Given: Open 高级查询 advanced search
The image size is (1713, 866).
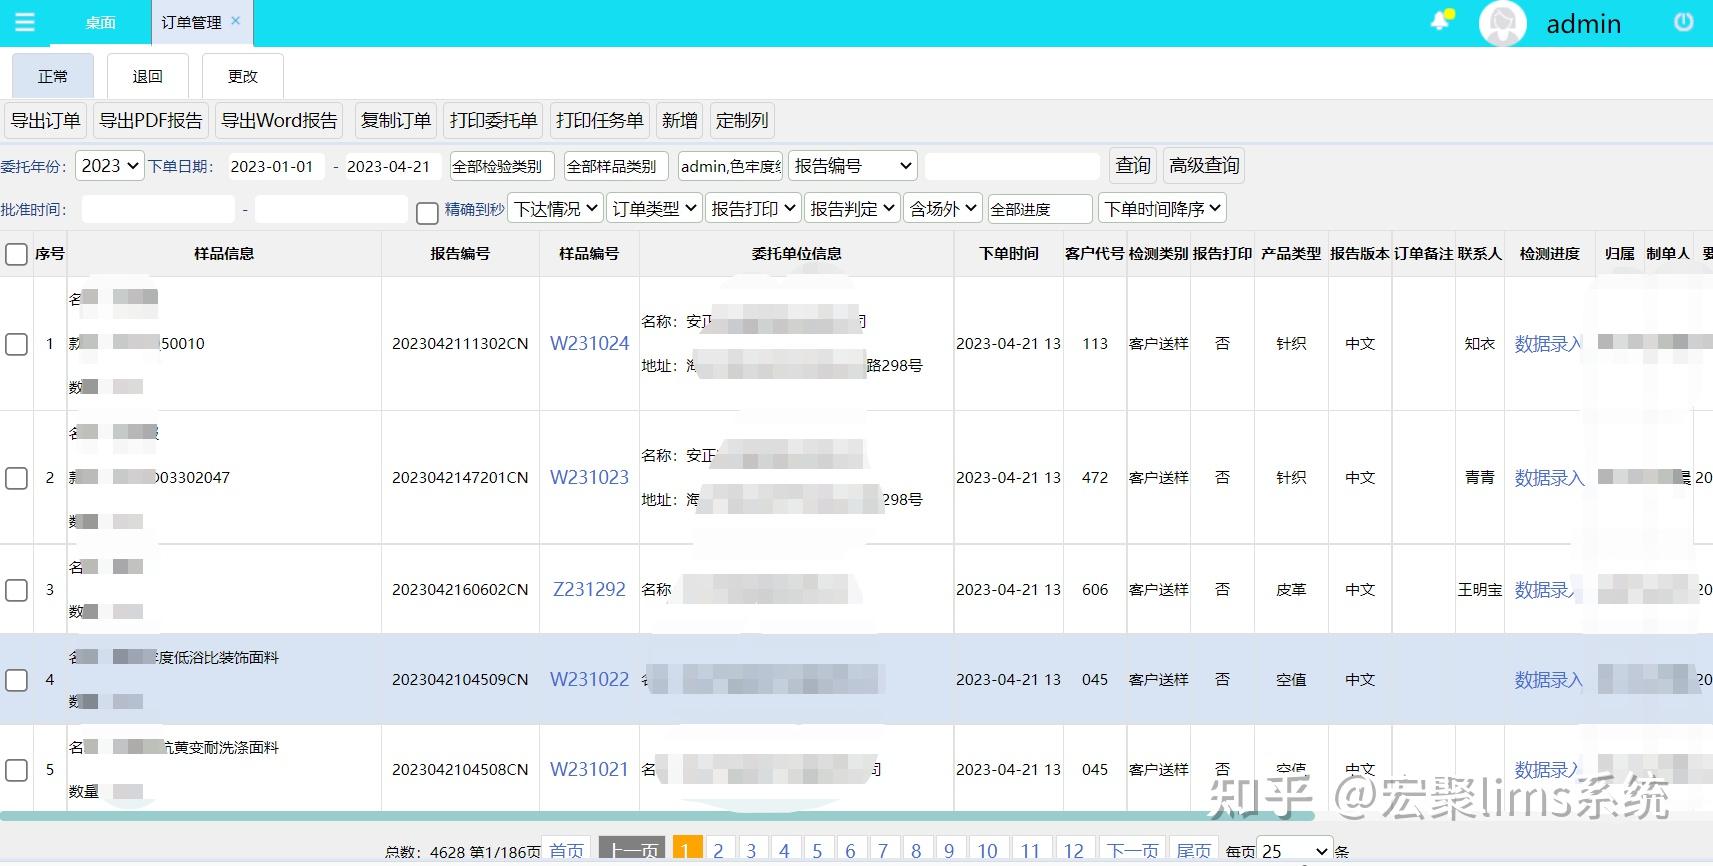Looking at the screenshot, I should (1204, 166).
